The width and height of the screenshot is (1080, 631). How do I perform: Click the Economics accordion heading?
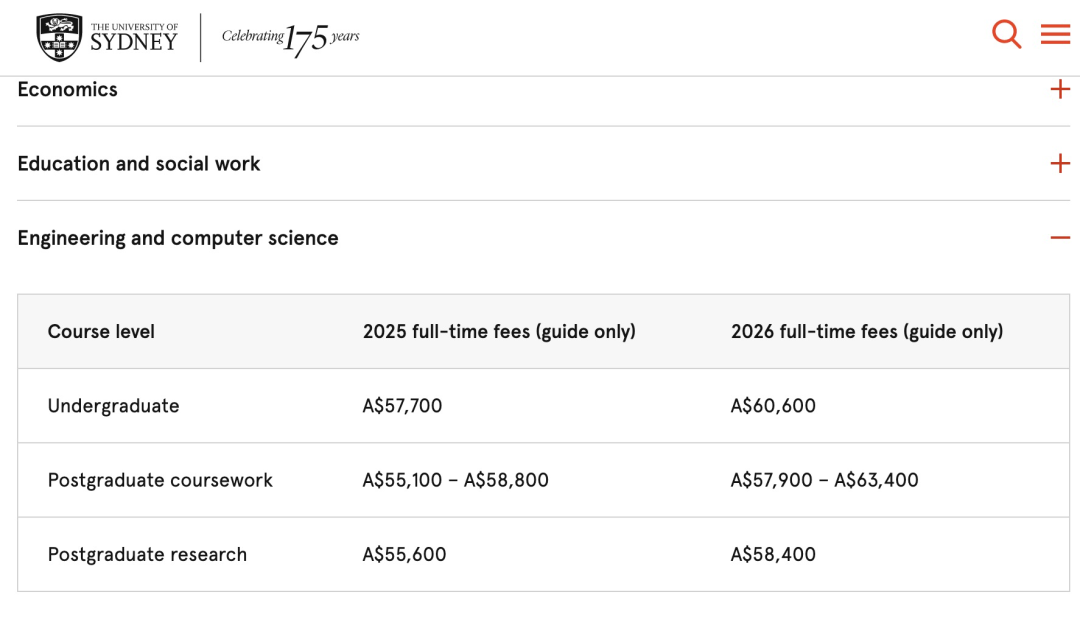(x=68, y=90)
